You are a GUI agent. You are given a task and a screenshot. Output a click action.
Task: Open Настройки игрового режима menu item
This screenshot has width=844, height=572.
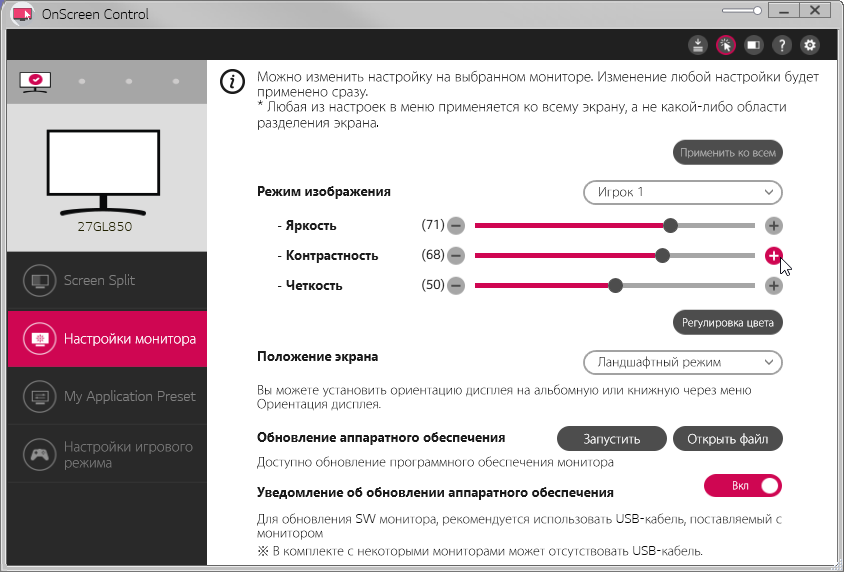pos(107,454)
